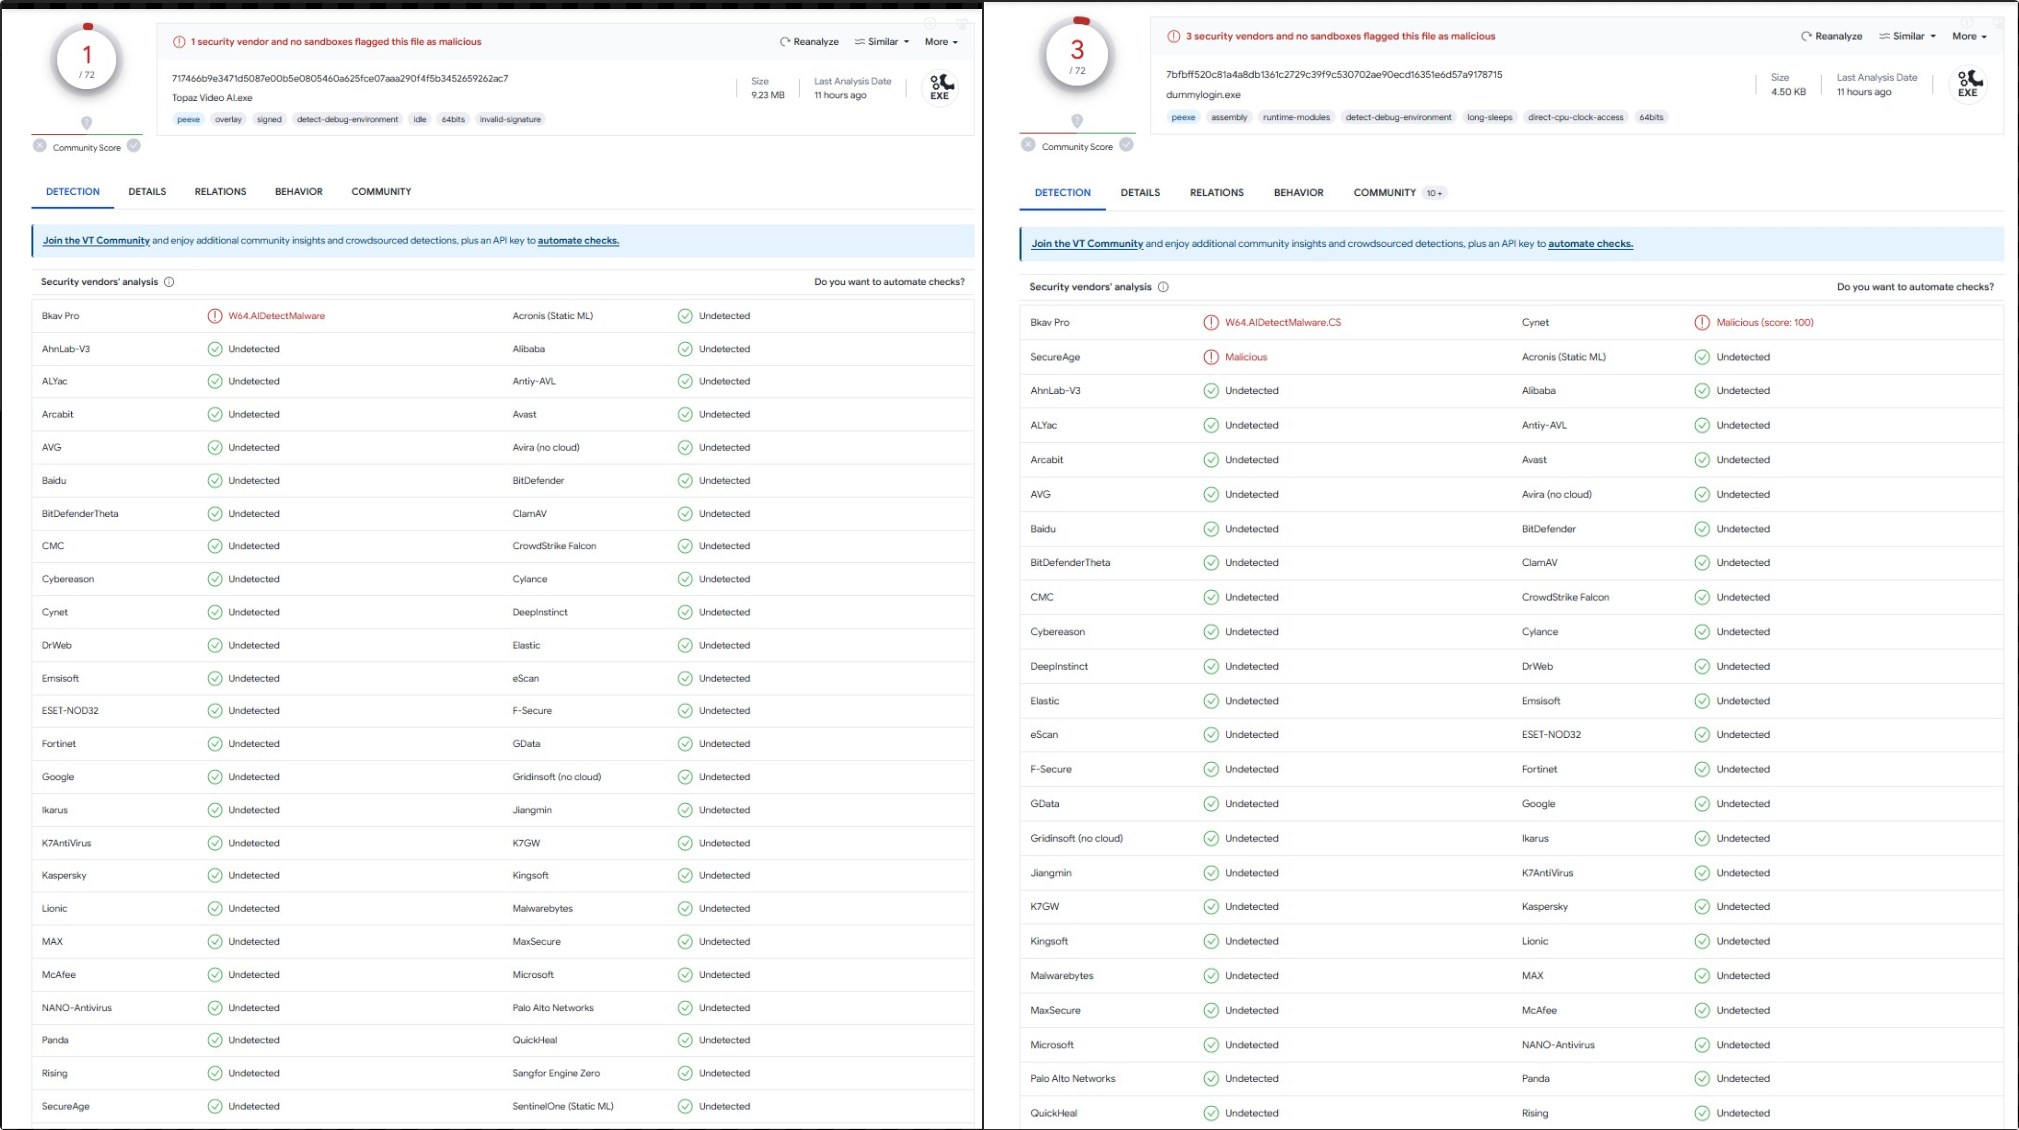Screen dimensions: 2019x1130
Task: Click the 'invalid-signature' tag
Action: tap(510, 119)
